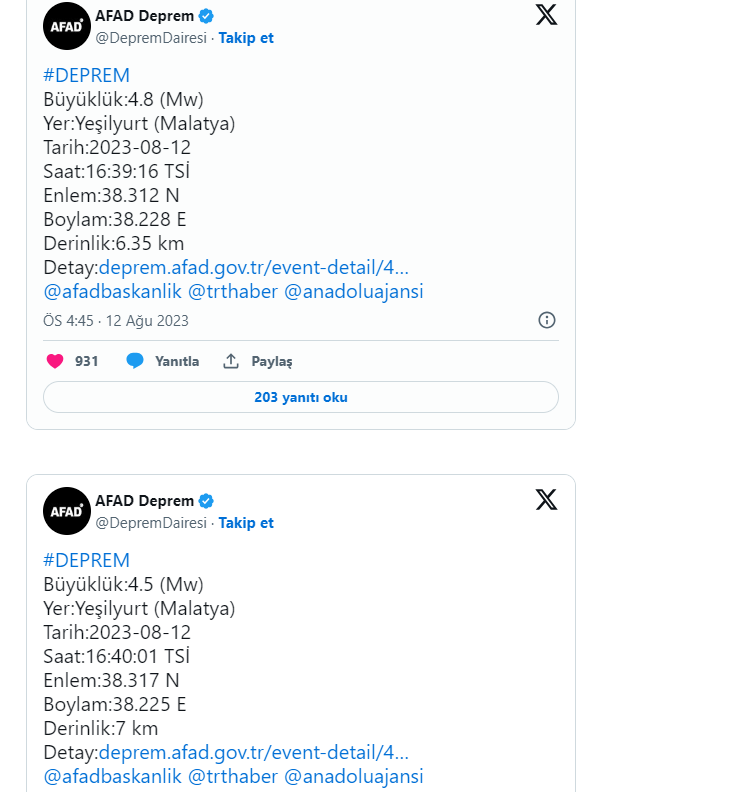733x792 pixels.
Task: Open the #DEPREM hashtag in first tweet
Action: [86, 75]
